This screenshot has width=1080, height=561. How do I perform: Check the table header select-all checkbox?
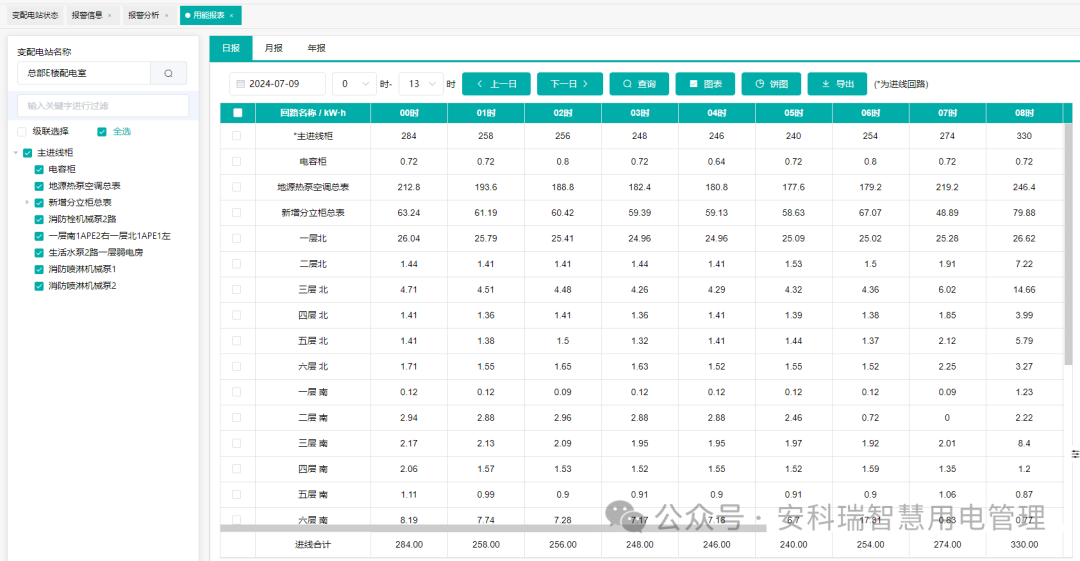pyautogui.click(x=238, y=113)
